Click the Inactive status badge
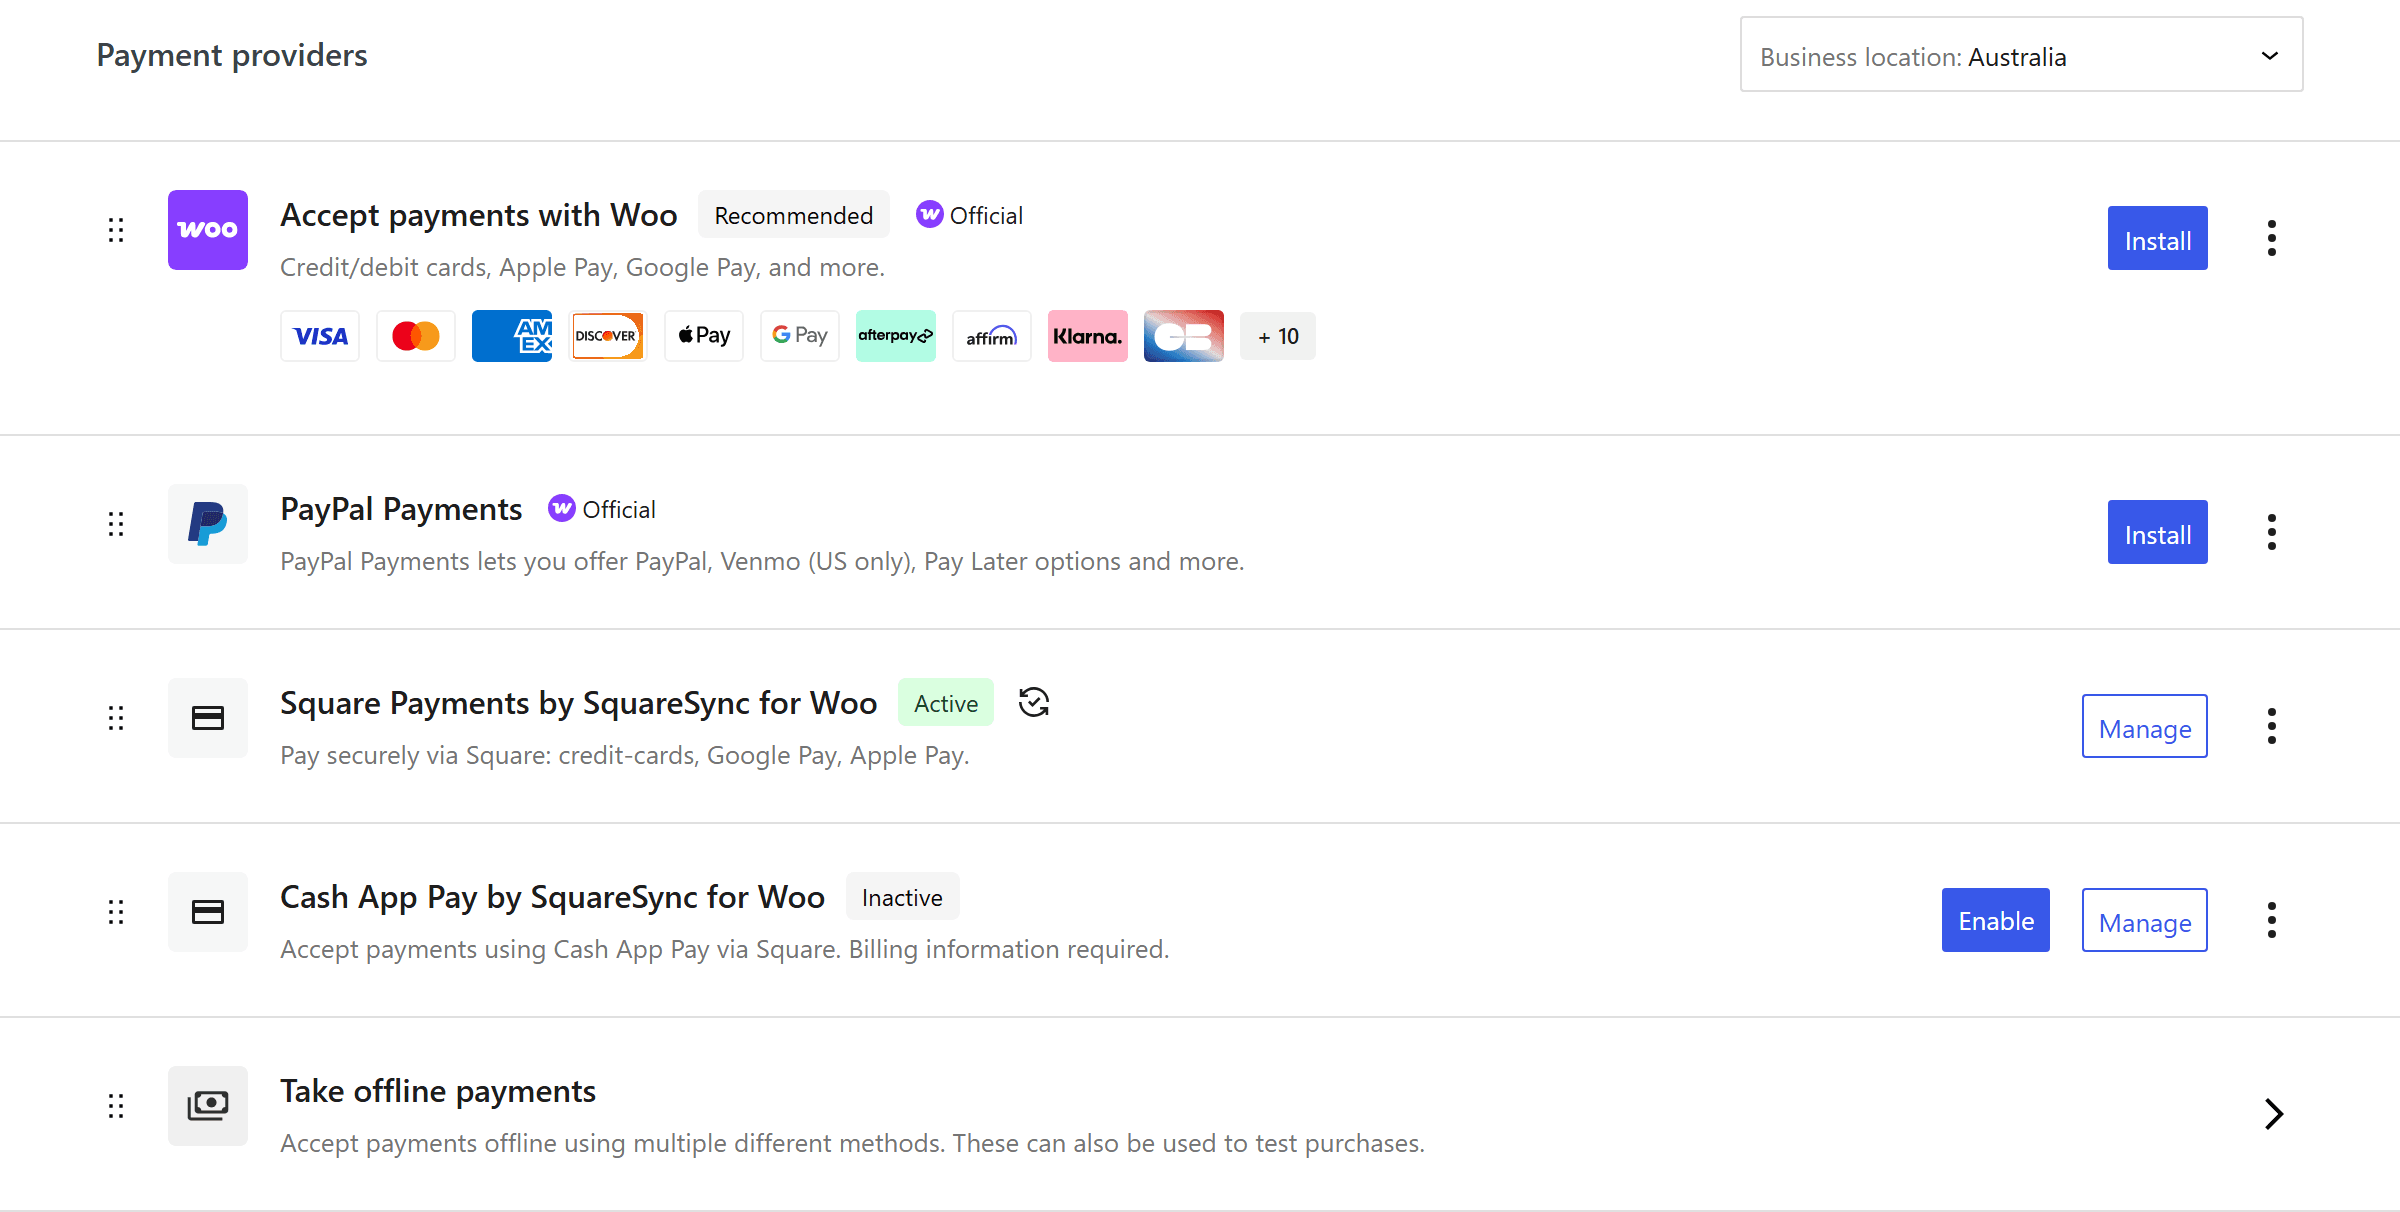 point(902,897)
